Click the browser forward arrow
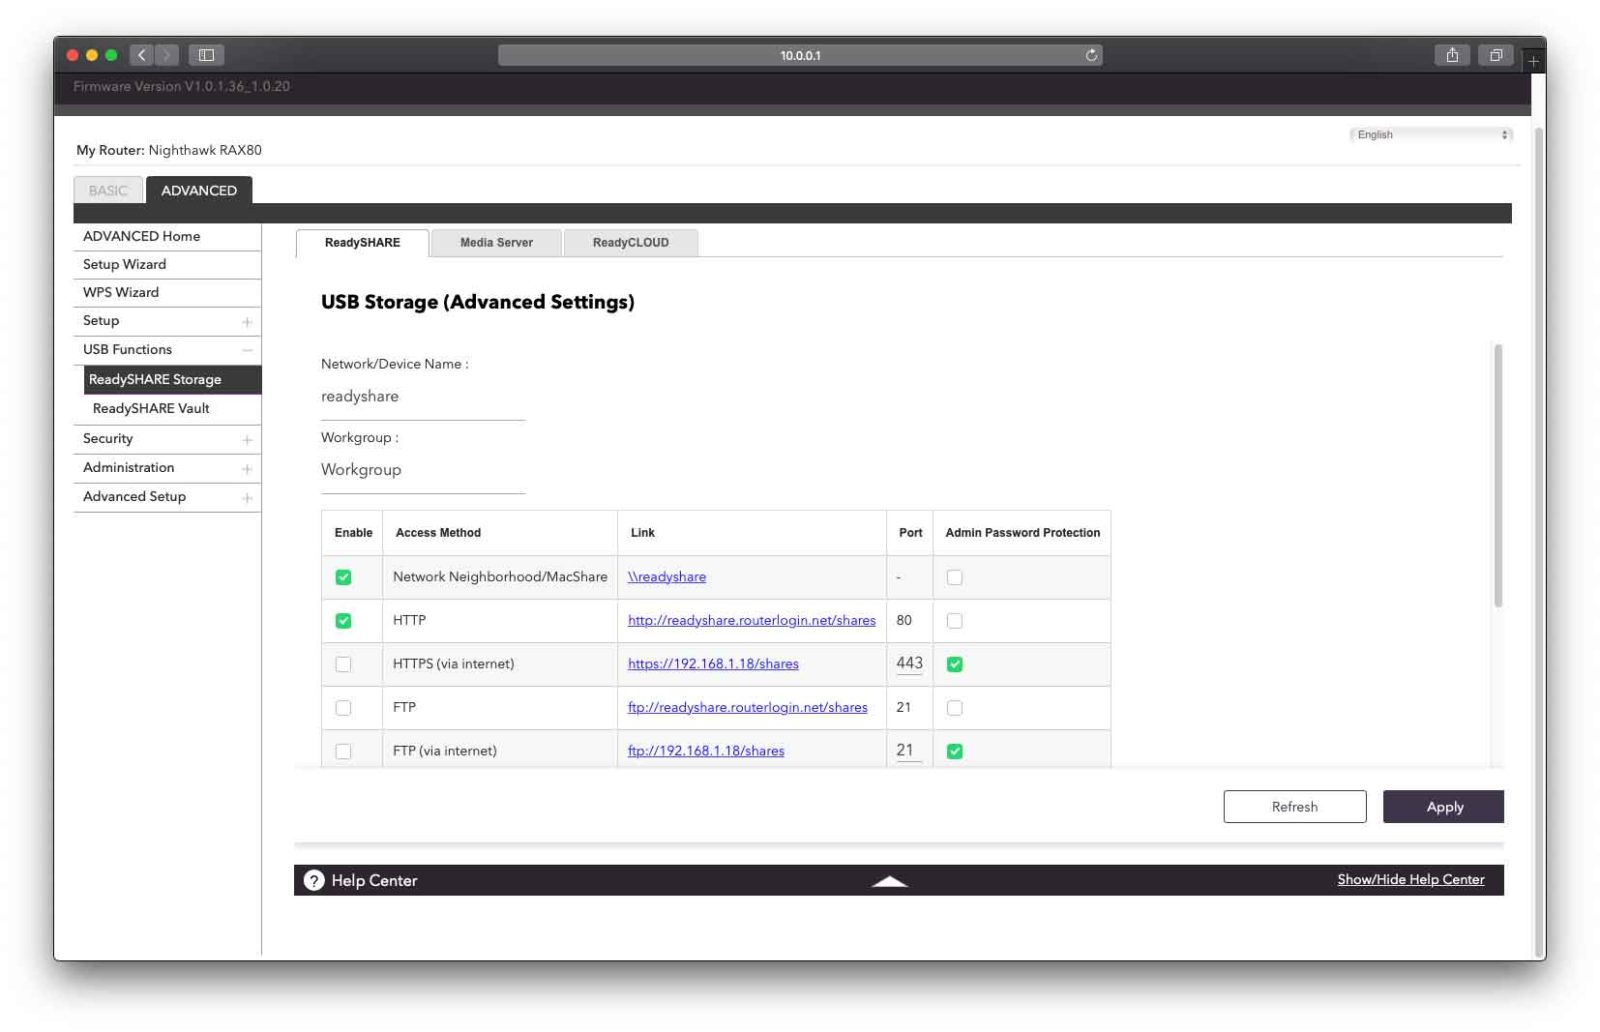 [x=167, y=55]
